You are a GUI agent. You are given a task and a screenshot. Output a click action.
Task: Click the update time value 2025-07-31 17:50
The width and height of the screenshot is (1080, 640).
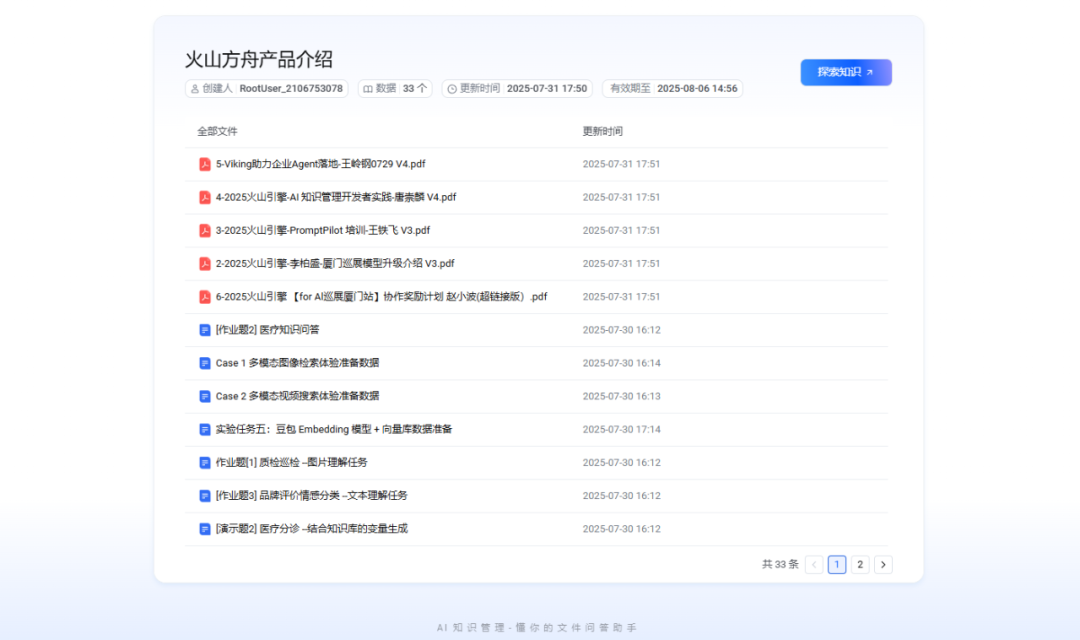547,89
